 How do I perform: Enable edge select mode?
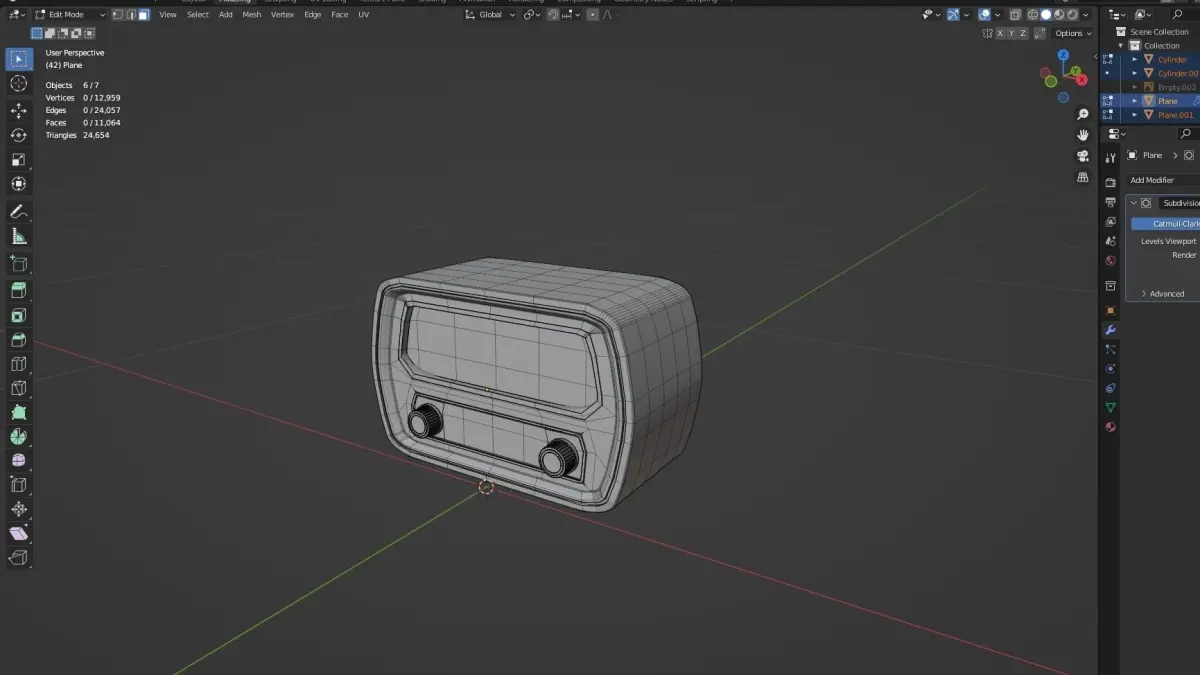click(131, 14)
